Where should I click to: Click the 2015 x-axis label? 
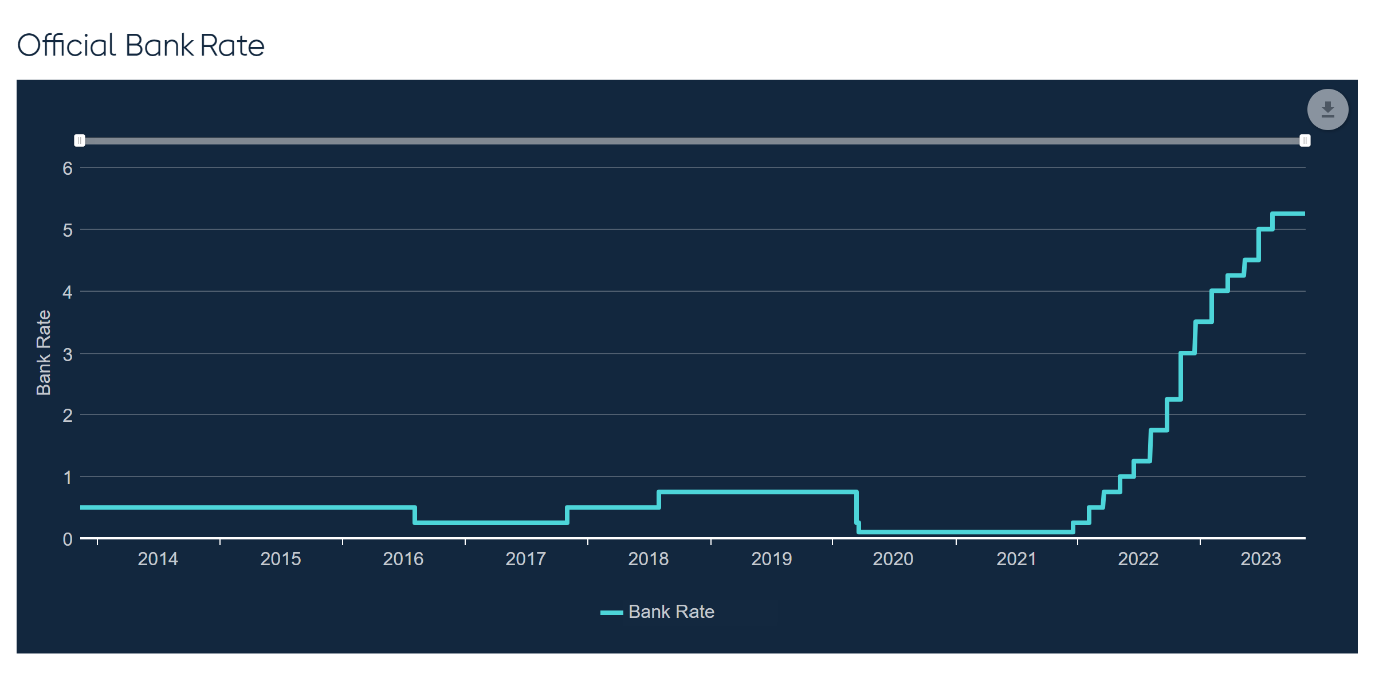tap(280, 559)
